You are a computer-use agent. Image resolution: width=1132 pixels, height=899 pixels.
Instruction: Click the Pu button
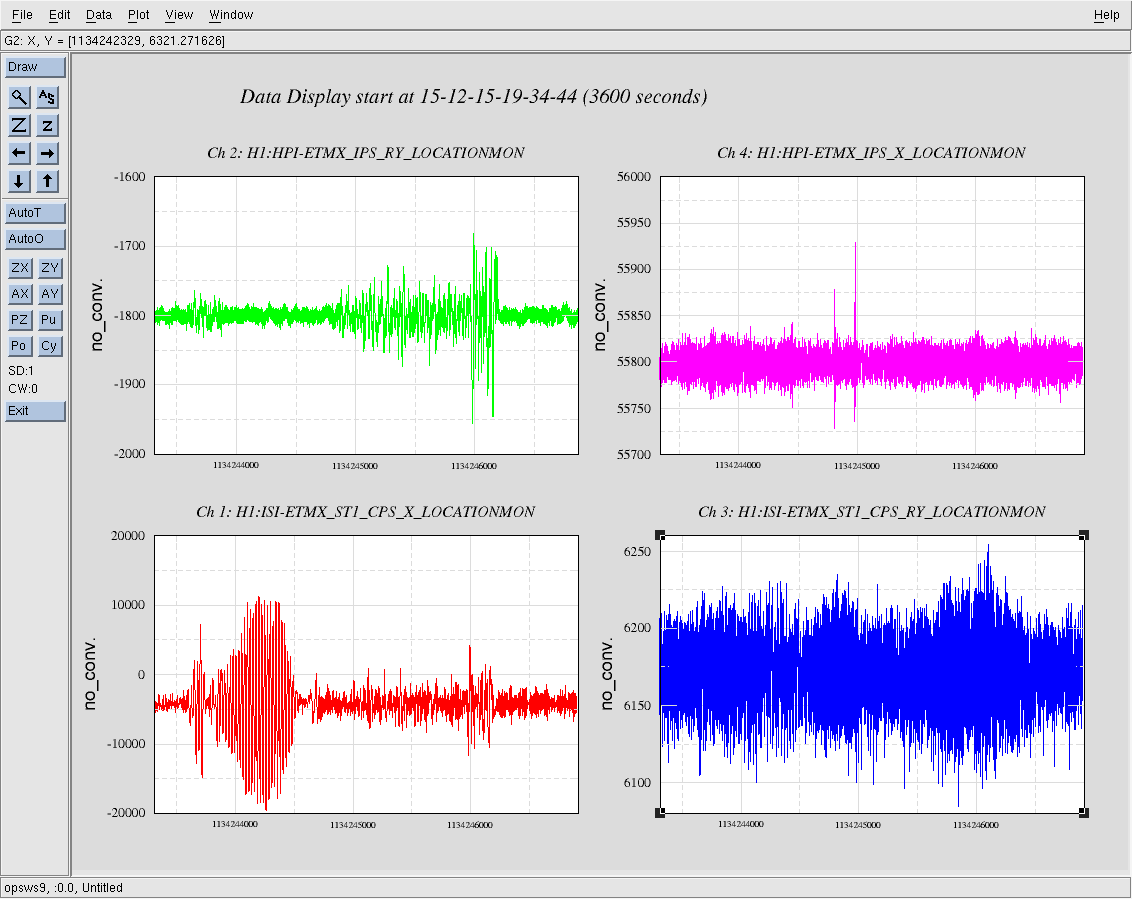click(49, 320)
